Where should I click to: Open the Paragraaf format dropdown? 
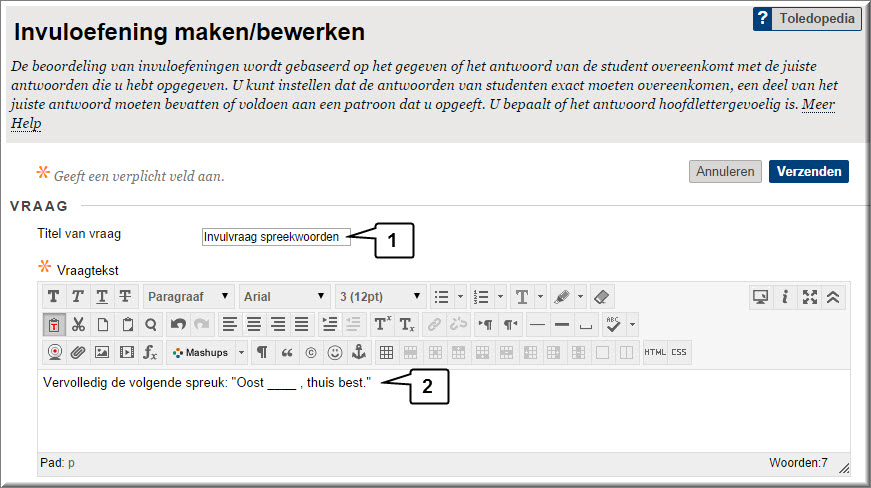pyautogui.click(x=188, y=296)
